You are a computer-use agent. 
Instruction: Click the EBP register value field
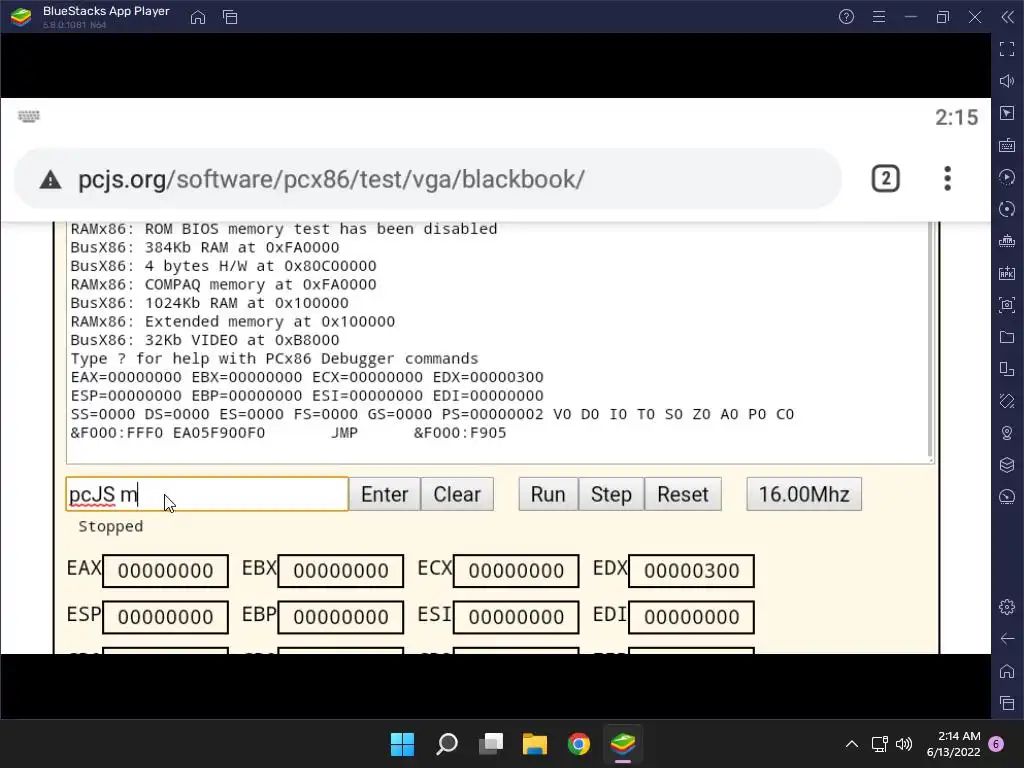[341, 617]
